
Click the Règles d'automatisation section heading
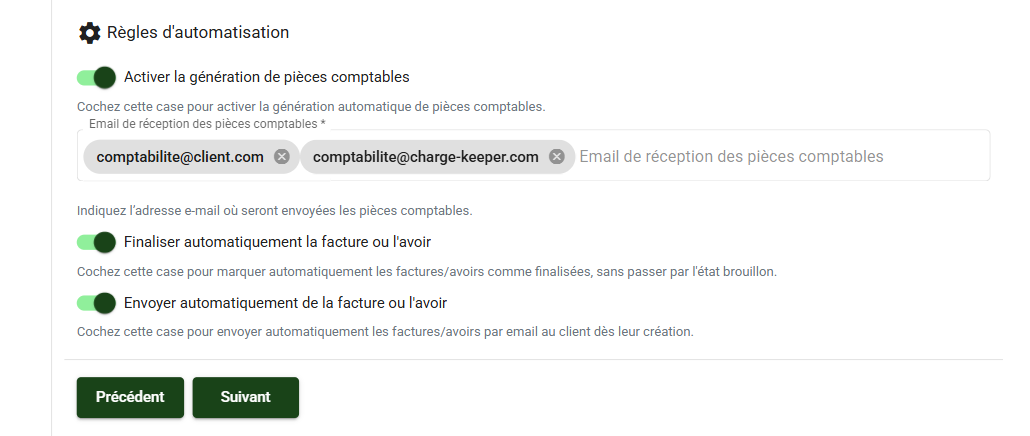pyautogui.click(x=198, y=32)
